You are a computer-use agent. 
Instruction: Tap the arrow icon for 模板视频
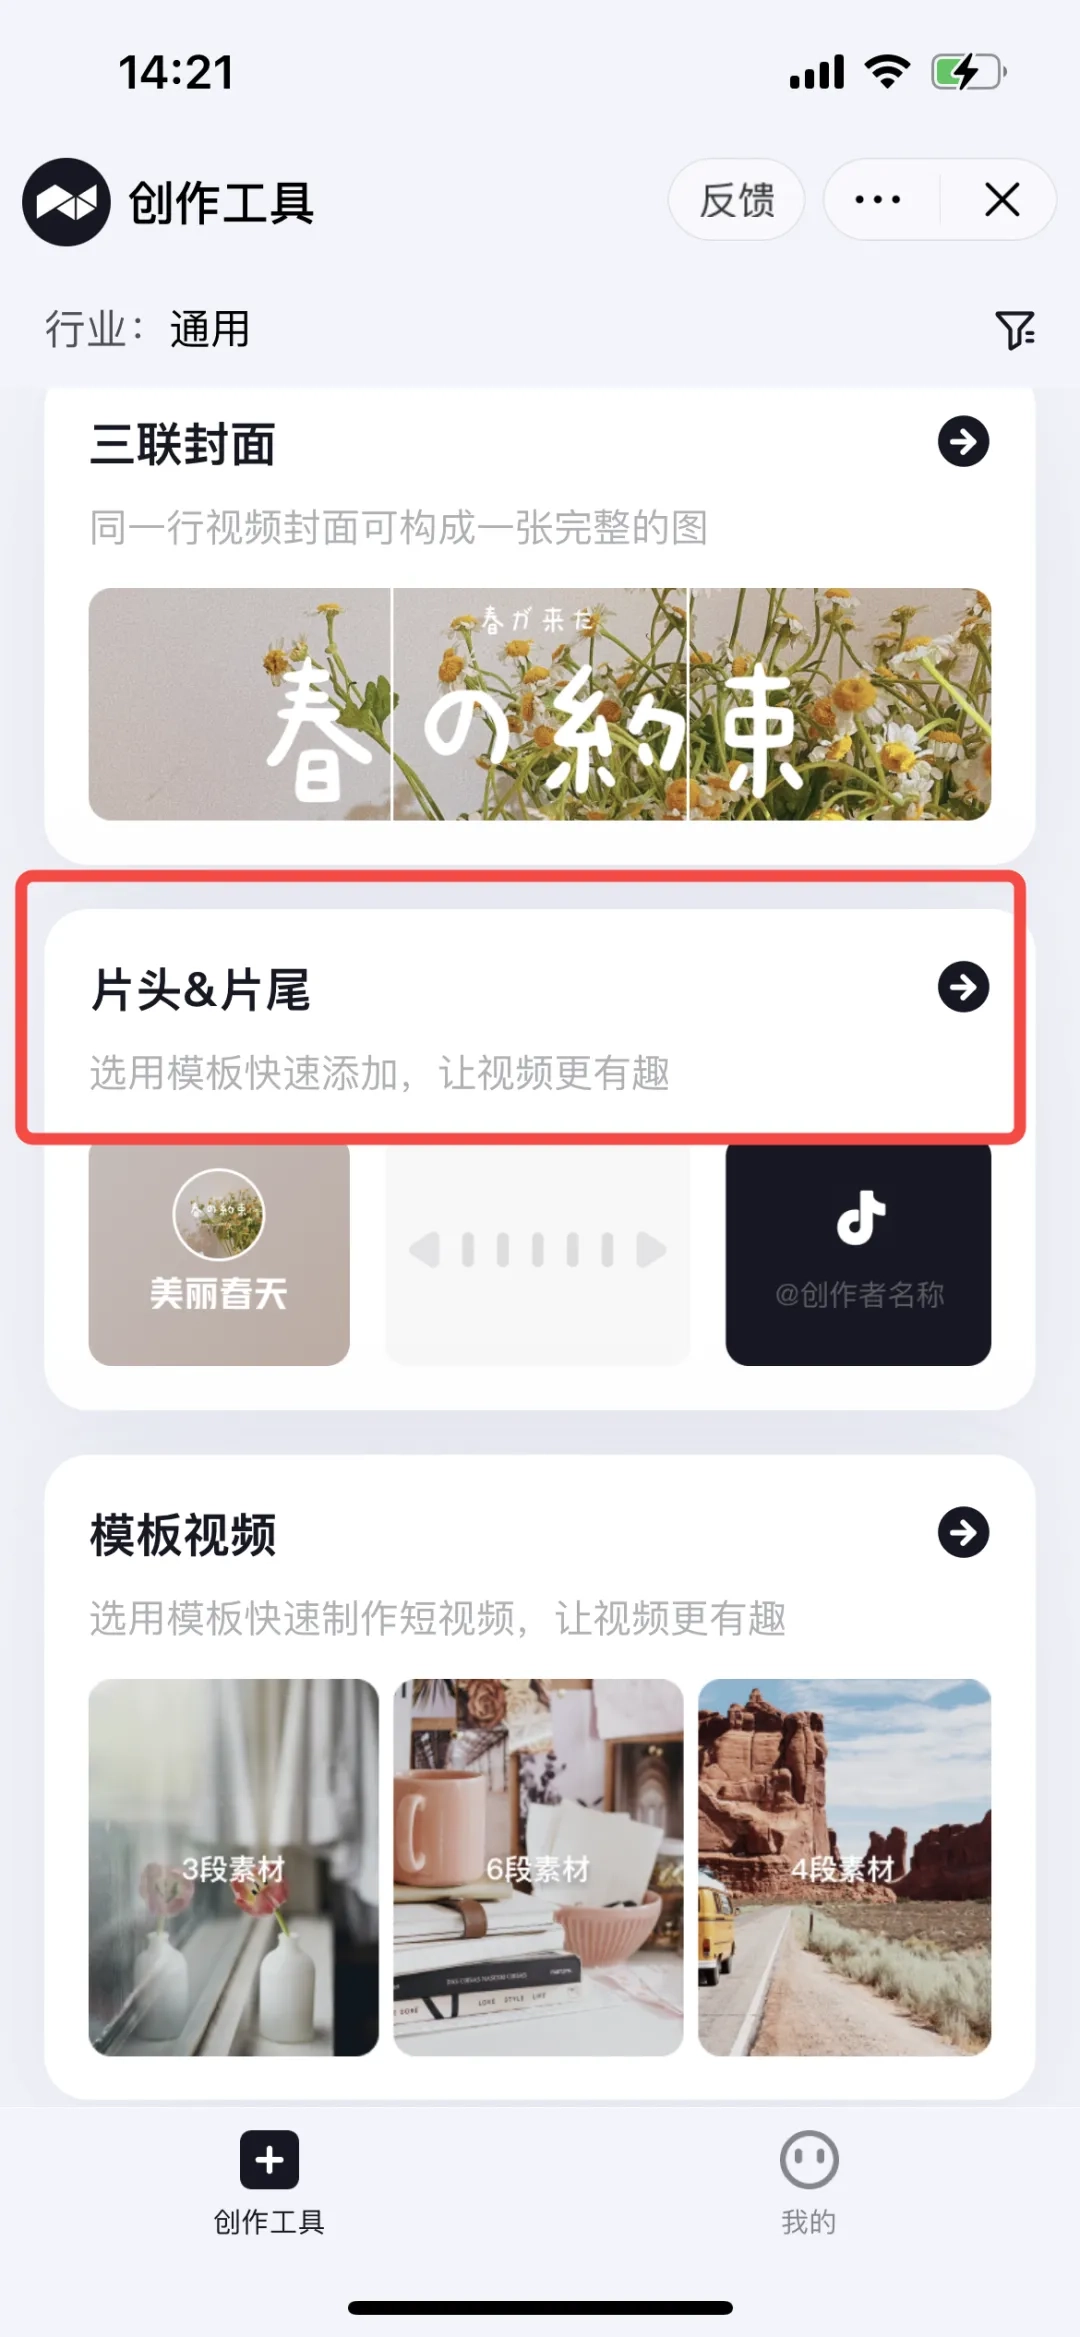963,1532
